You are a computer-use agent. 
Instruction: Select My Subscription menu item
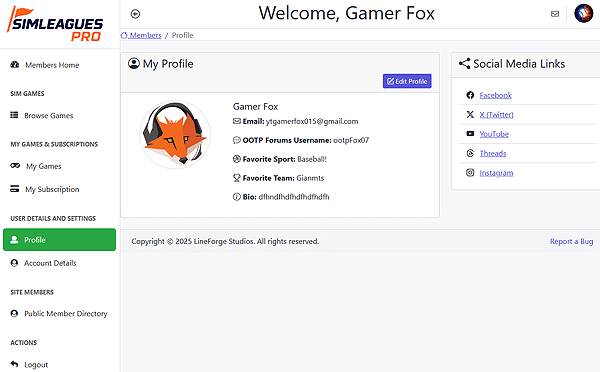(59, 189)
